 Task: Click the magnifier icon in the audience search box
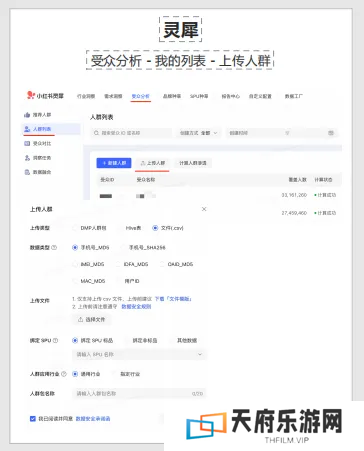[96, 133]
